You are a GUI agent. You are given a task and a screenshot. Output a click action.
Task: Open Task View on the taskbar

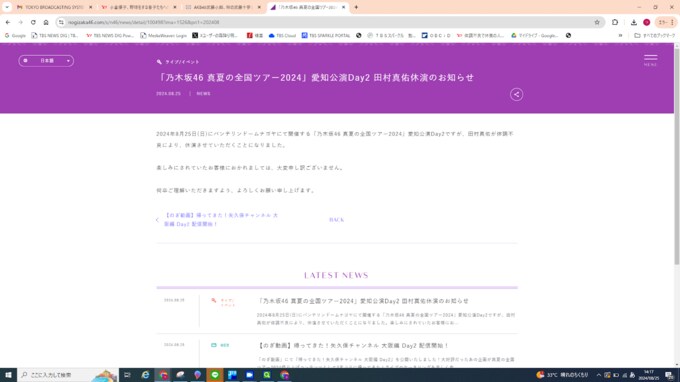pyautogui.click(x=127, y=375)
